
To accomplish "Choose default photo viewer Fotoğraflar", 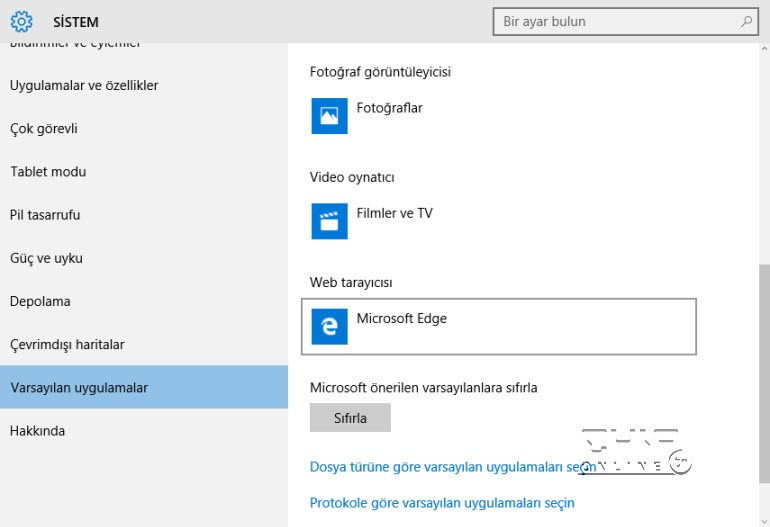I will click(498, 116).
